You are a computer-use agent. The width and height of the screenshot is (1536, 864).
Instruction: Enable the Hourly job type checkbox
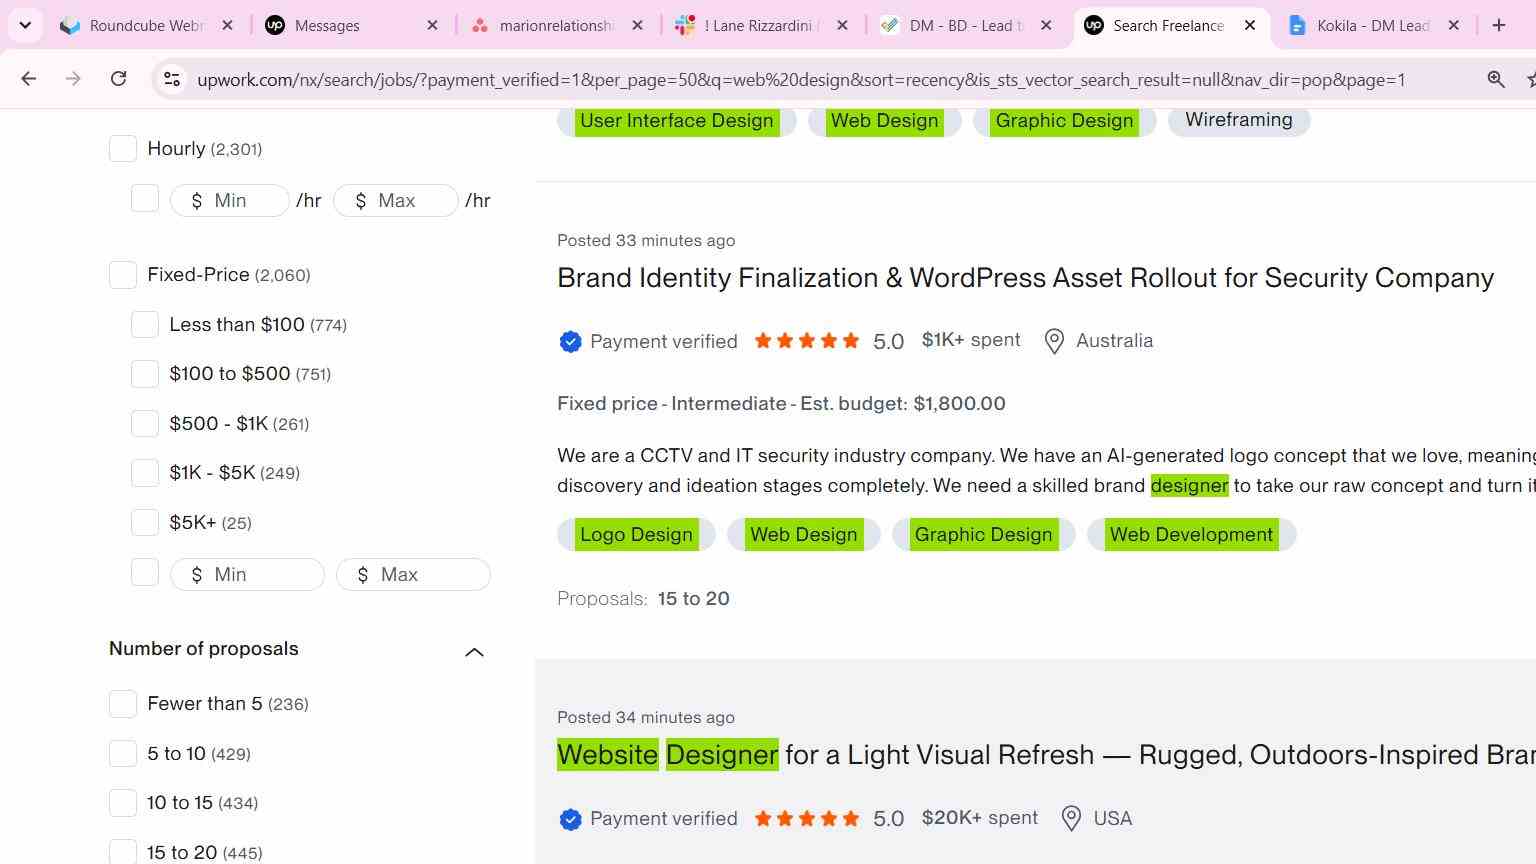coord(123,149)
